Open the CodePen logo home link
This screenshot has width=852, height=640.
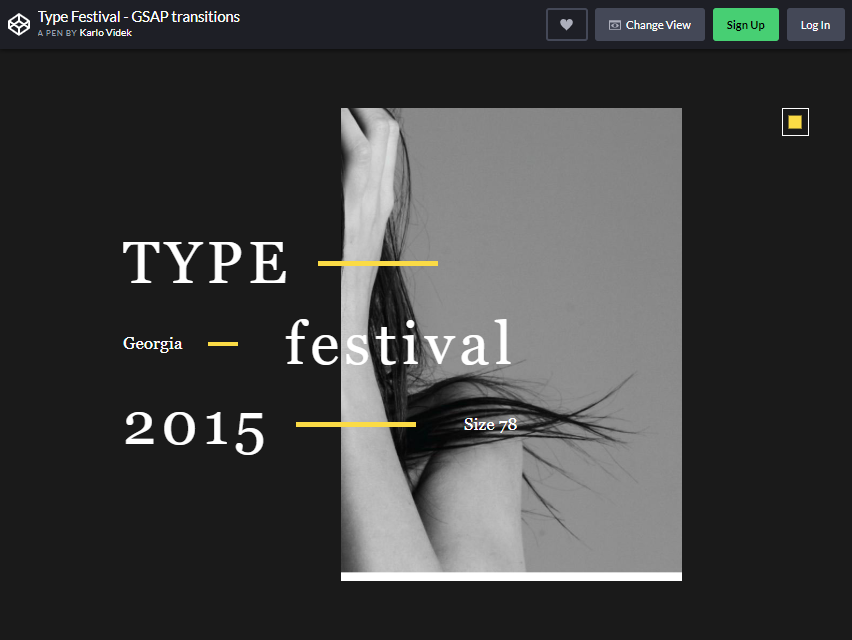[19, 24]
